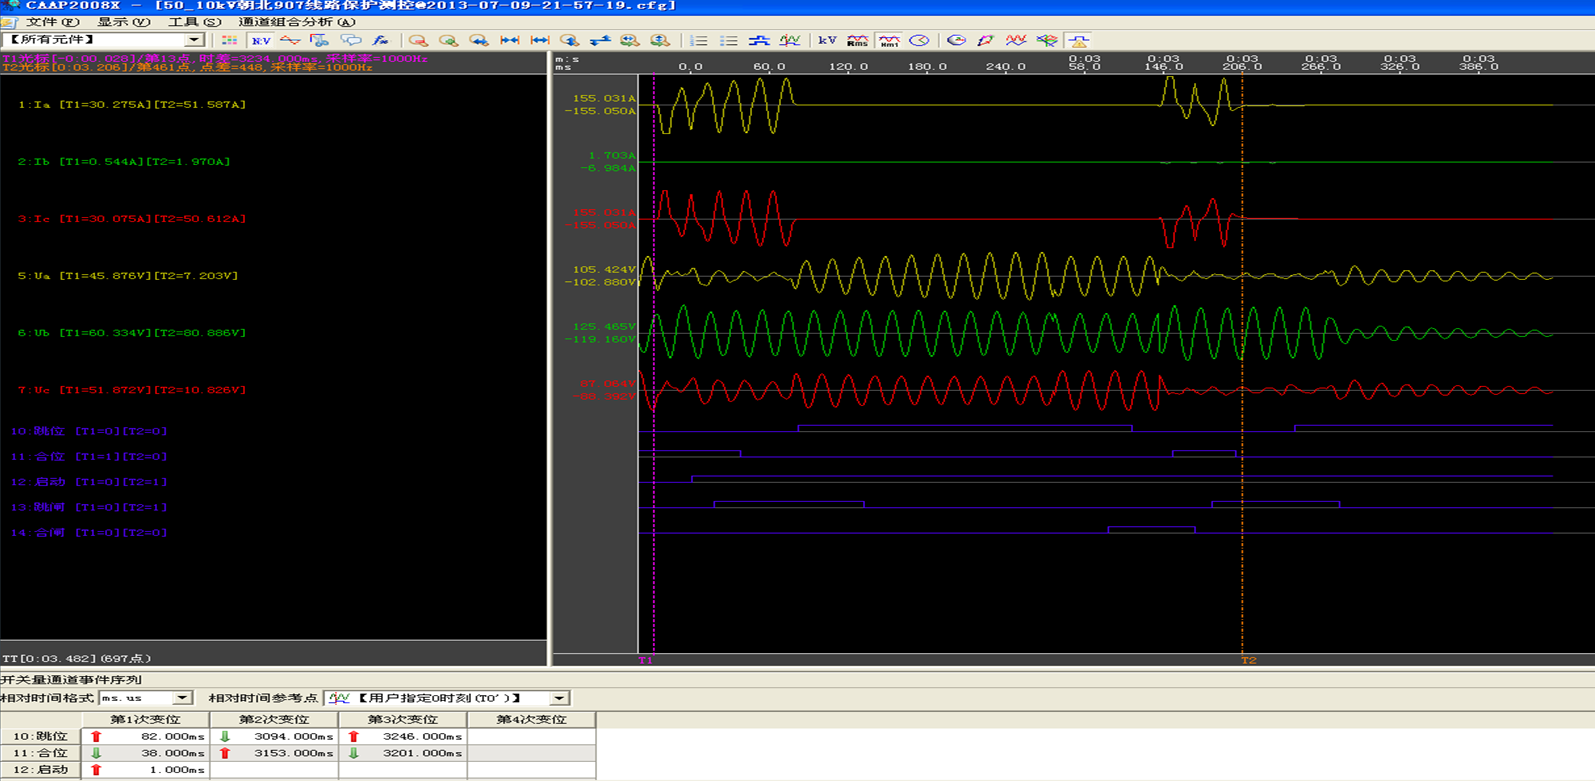Toggle the Hm1 harmonic display button
Viewport: 1595px width, 781px height.
tap(888, 41)
